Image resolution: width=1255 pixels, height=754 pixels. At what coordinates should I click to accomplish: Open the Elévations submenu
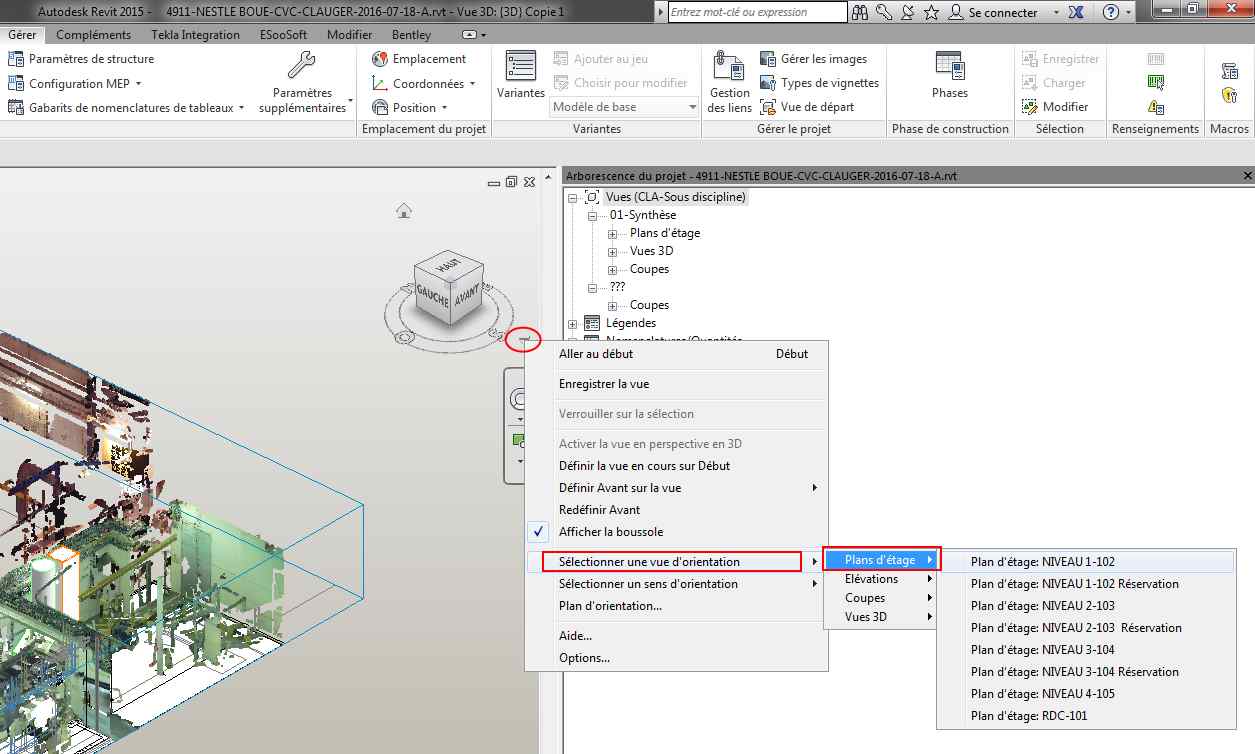[x=883, y=579]
